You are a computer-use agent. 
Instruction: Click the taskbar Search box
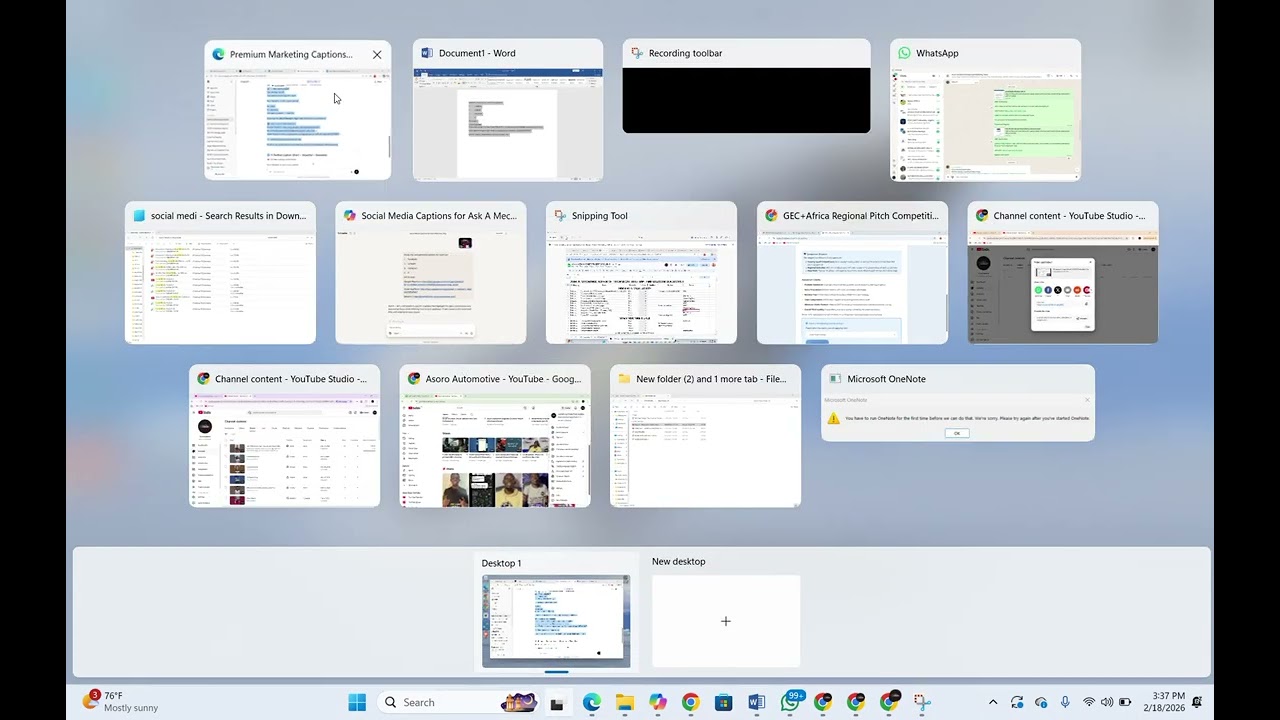[x=461, y=702]
